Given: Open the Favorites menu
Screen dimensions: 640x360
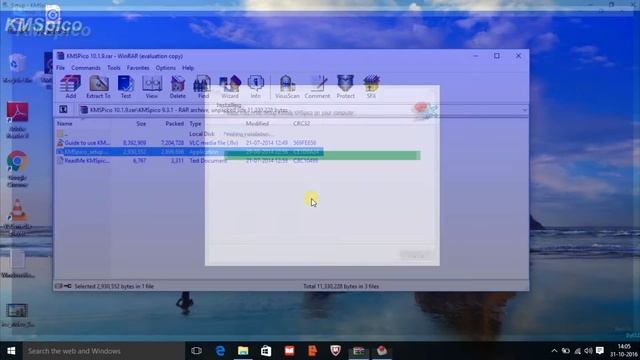Looking at the screenshot, I should (x=138, y=68).
